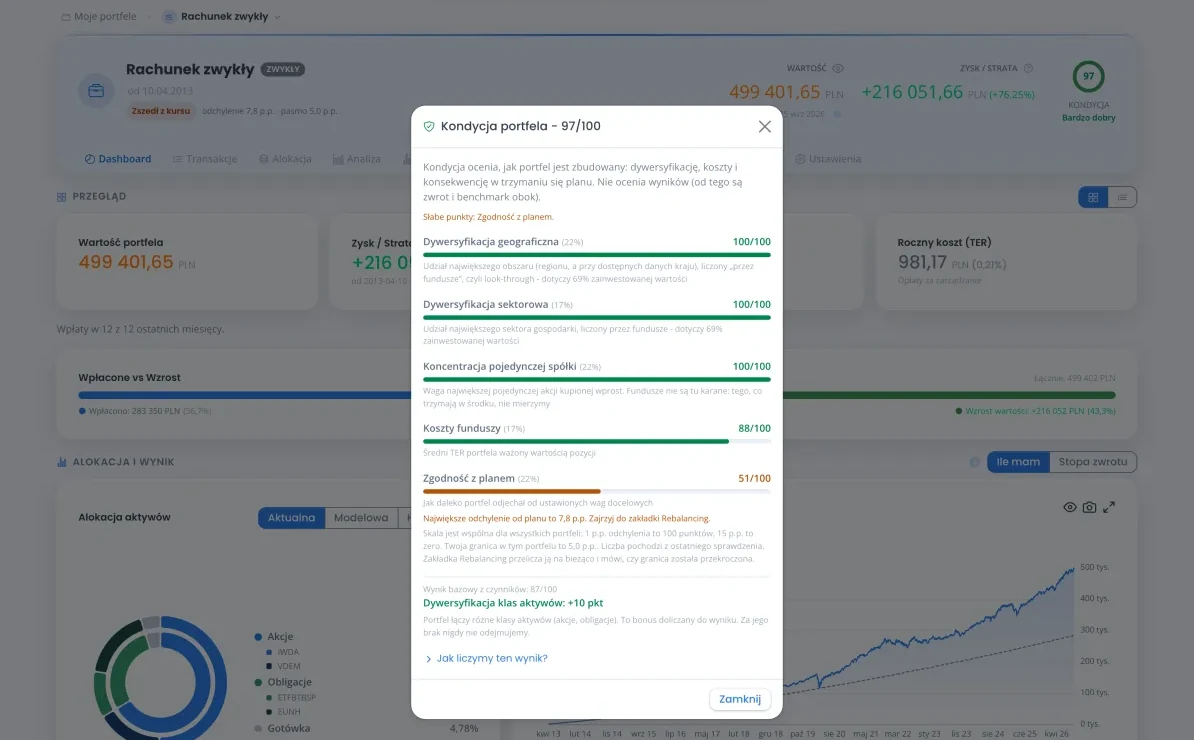This screenshot has height=740, width=1194.
Task: Switch to the Analiza tab
Action: click(356, 159)
